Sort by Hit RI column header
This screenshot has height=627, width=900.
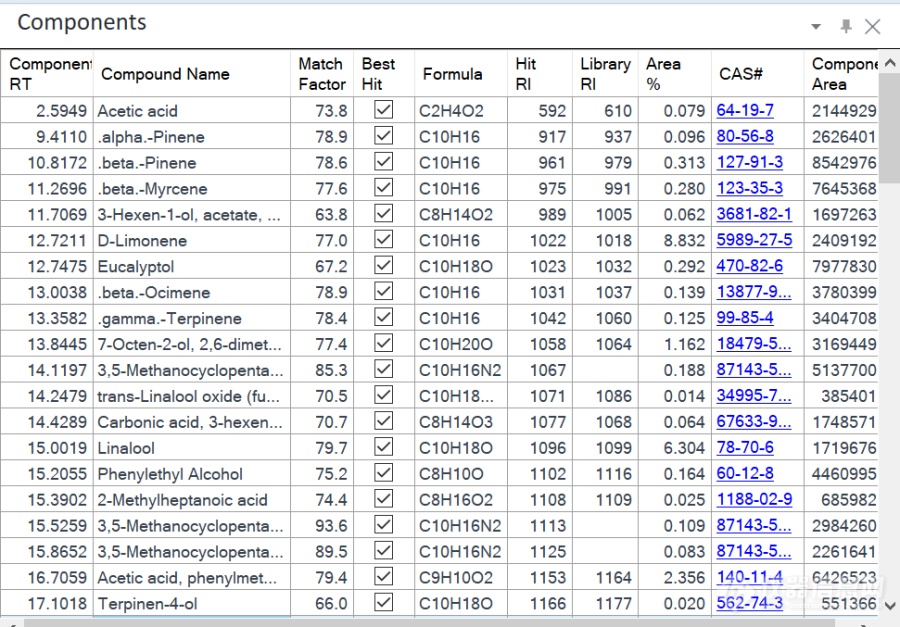[x=540, y=73]
